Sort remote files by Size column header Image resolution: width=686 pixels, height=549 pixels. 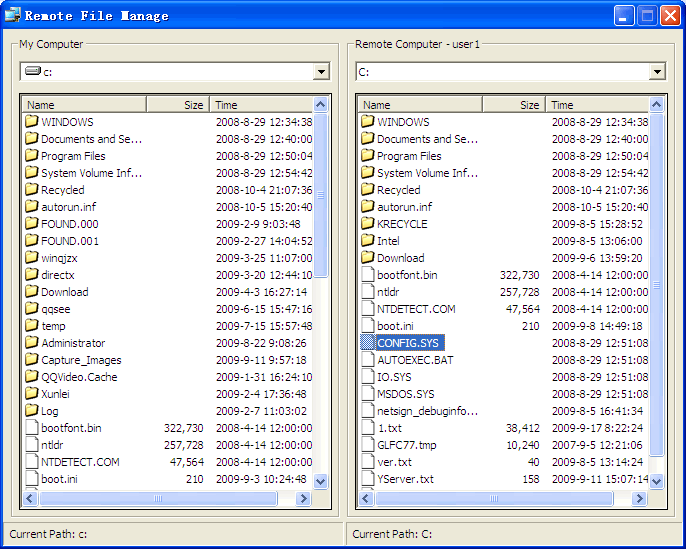point(514,104)
